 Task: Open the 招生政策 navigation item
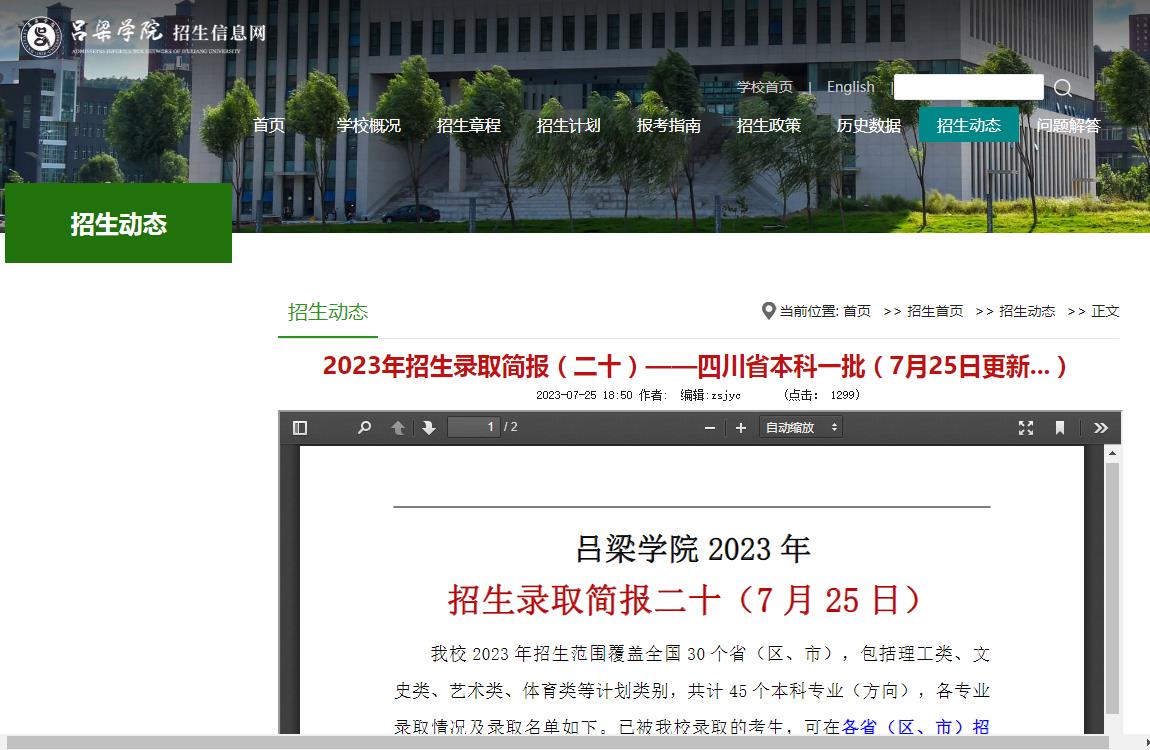click(x=769, y=125)
